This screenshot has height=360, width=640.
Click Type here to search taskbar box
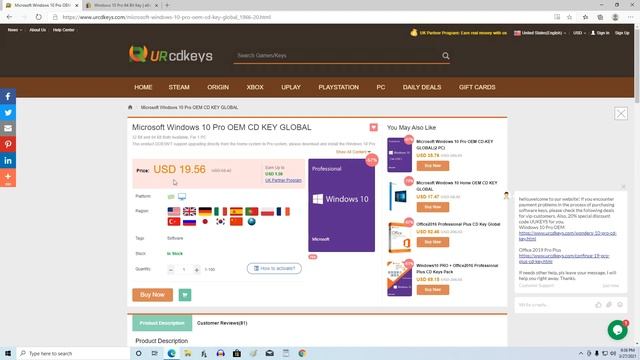pyautogui.click(x=73, y=353)
